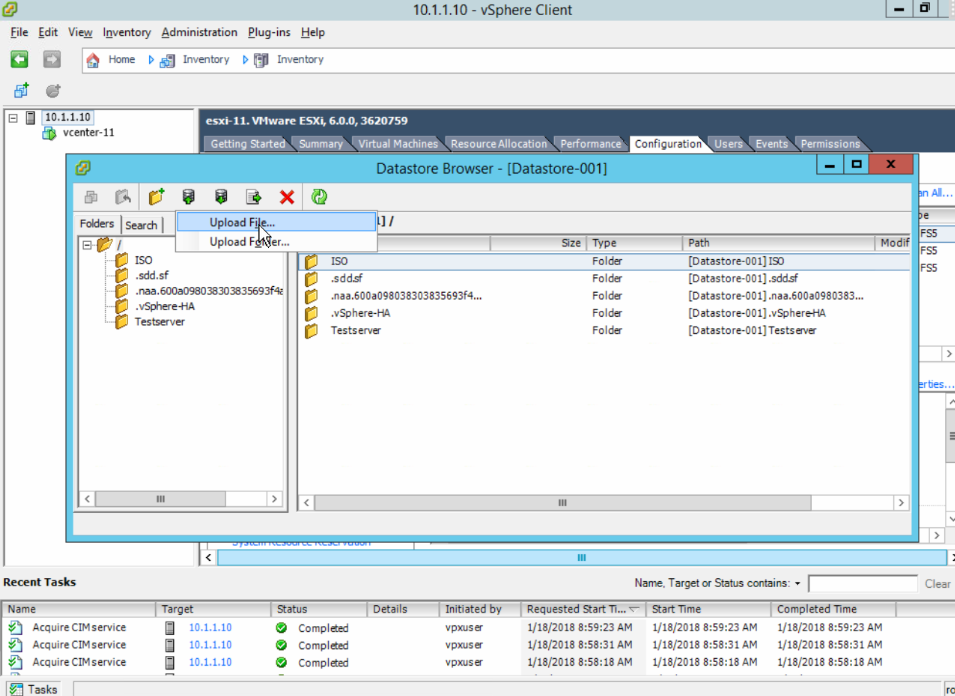Click the new virtual machine toolbar icon
Image resolution: width=955 pixels, height=696 pixels.
point(21,91)
